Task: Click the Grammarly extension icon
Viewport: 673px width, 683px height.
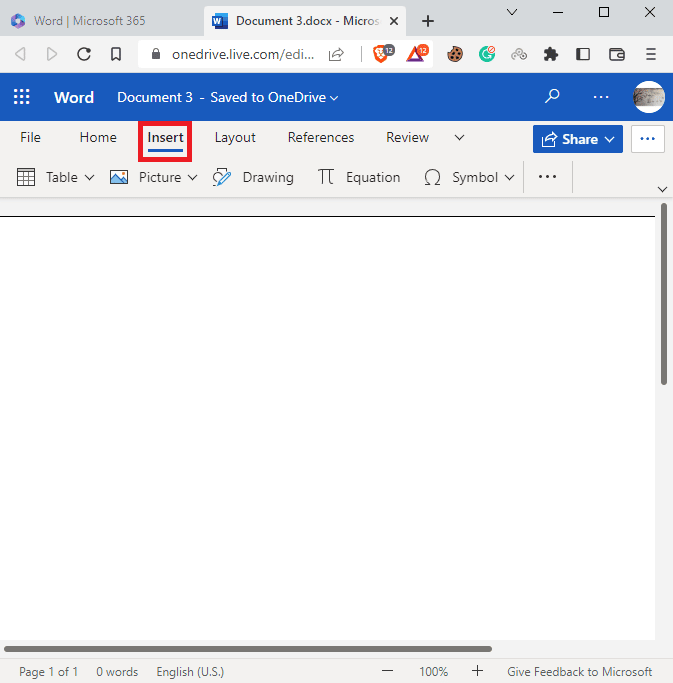Action: click(x=487, y=54)
